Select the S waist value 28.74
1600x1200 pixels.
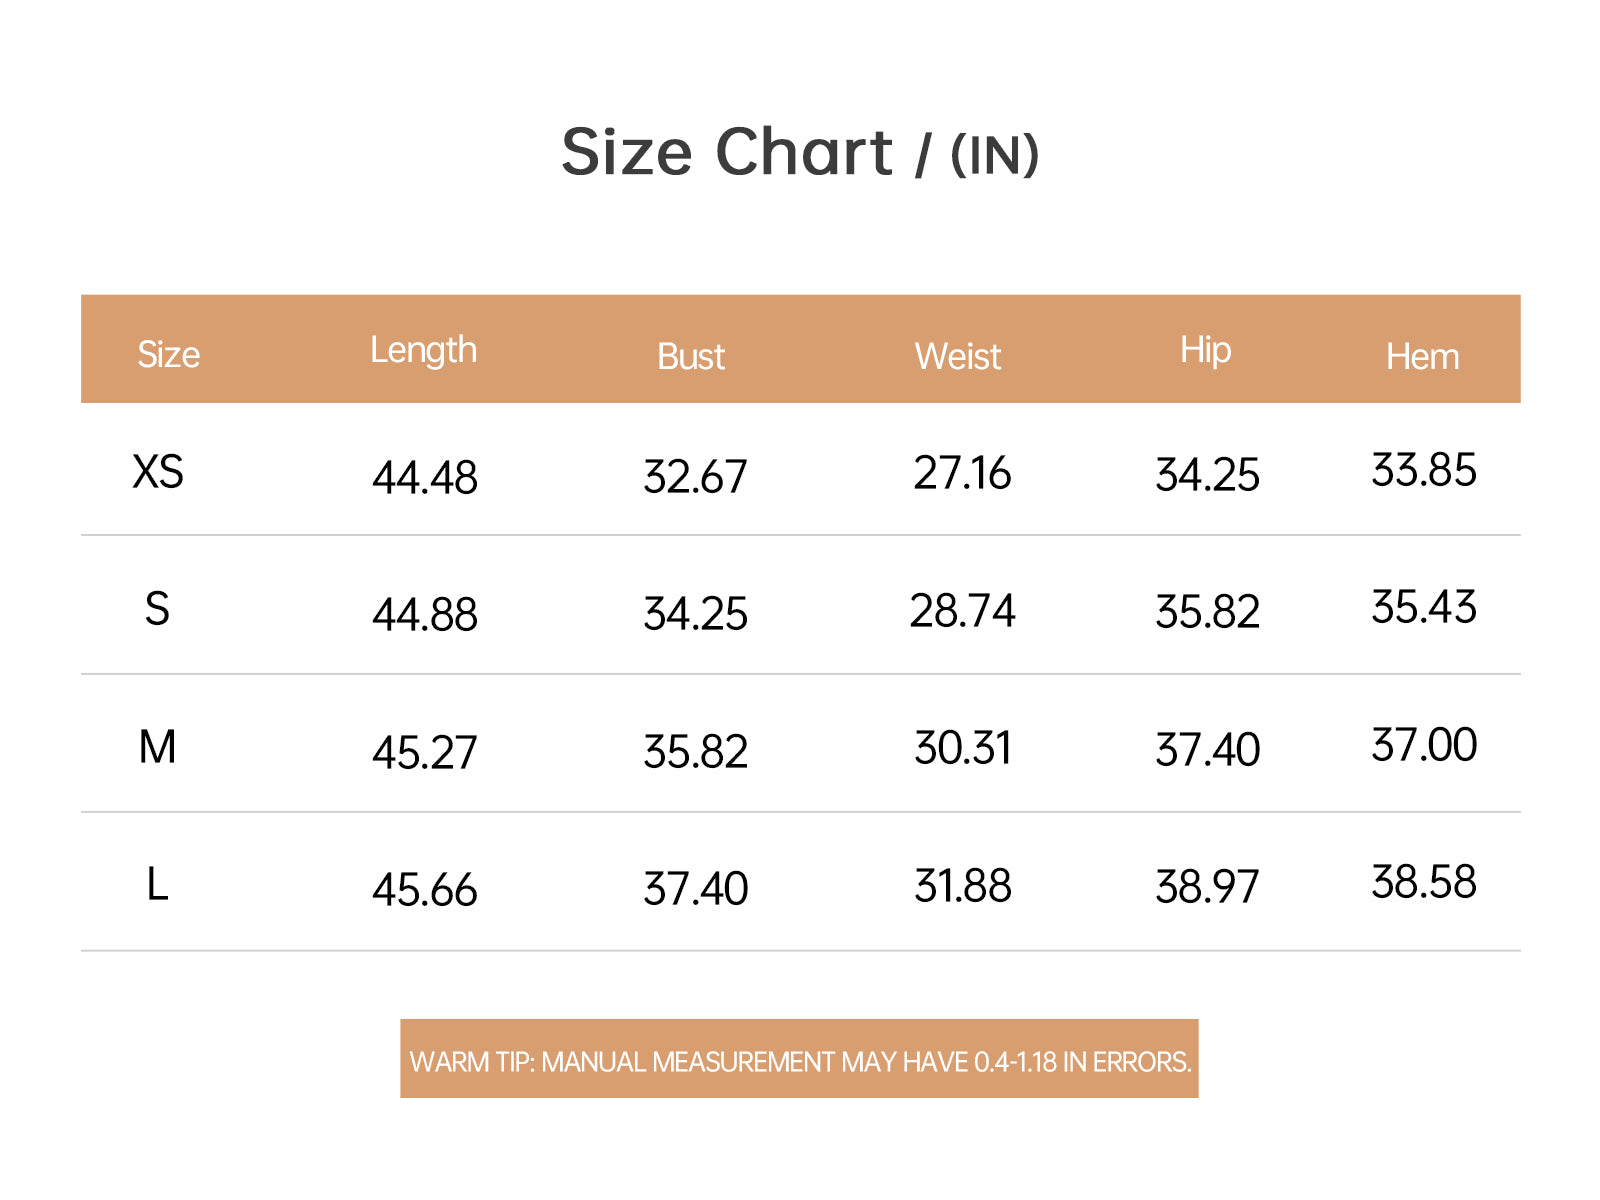(962, 611)
